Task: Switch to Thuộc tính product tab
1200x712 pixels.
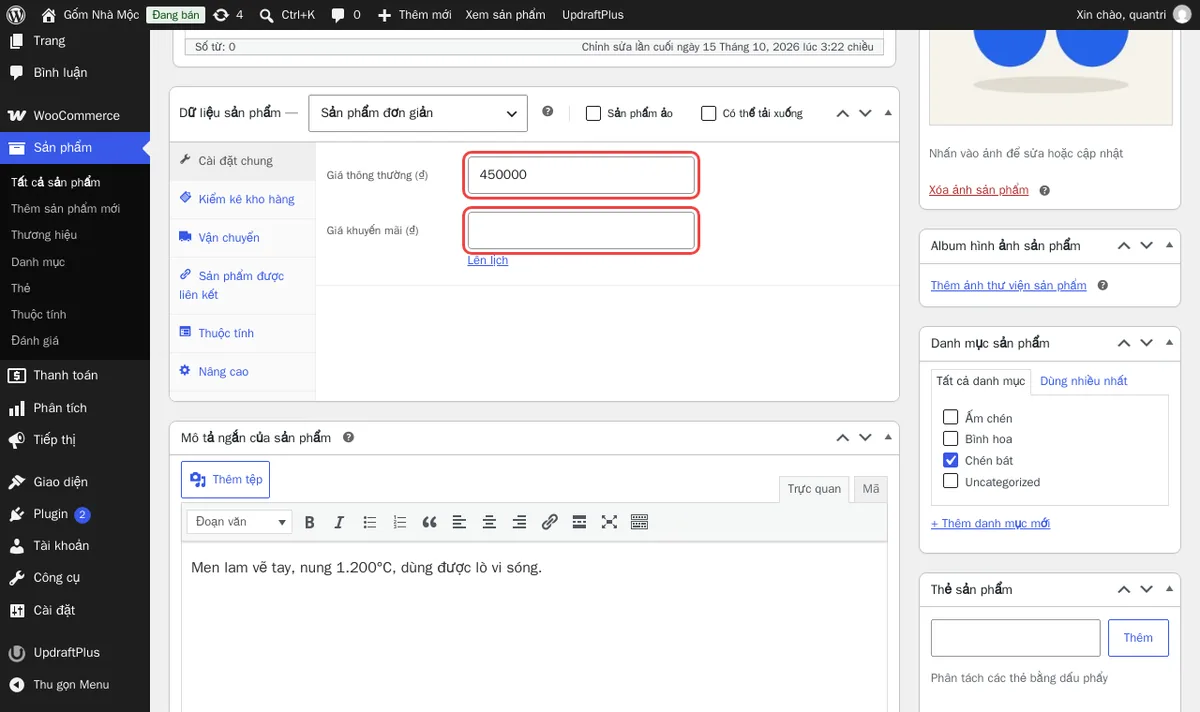Action: pyautogui.click(x=243, y=333)
